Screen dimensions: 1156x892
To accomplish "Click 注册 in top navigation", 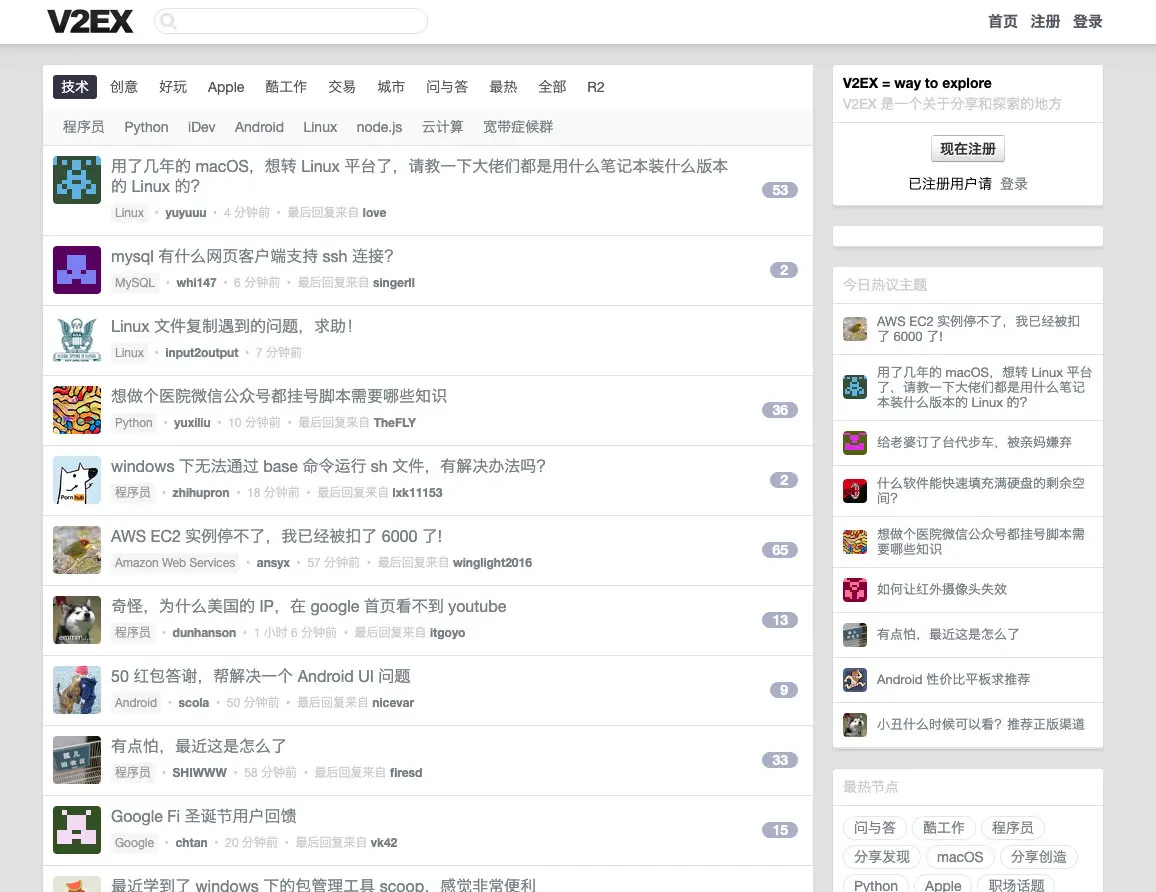I will (1045, 21).
